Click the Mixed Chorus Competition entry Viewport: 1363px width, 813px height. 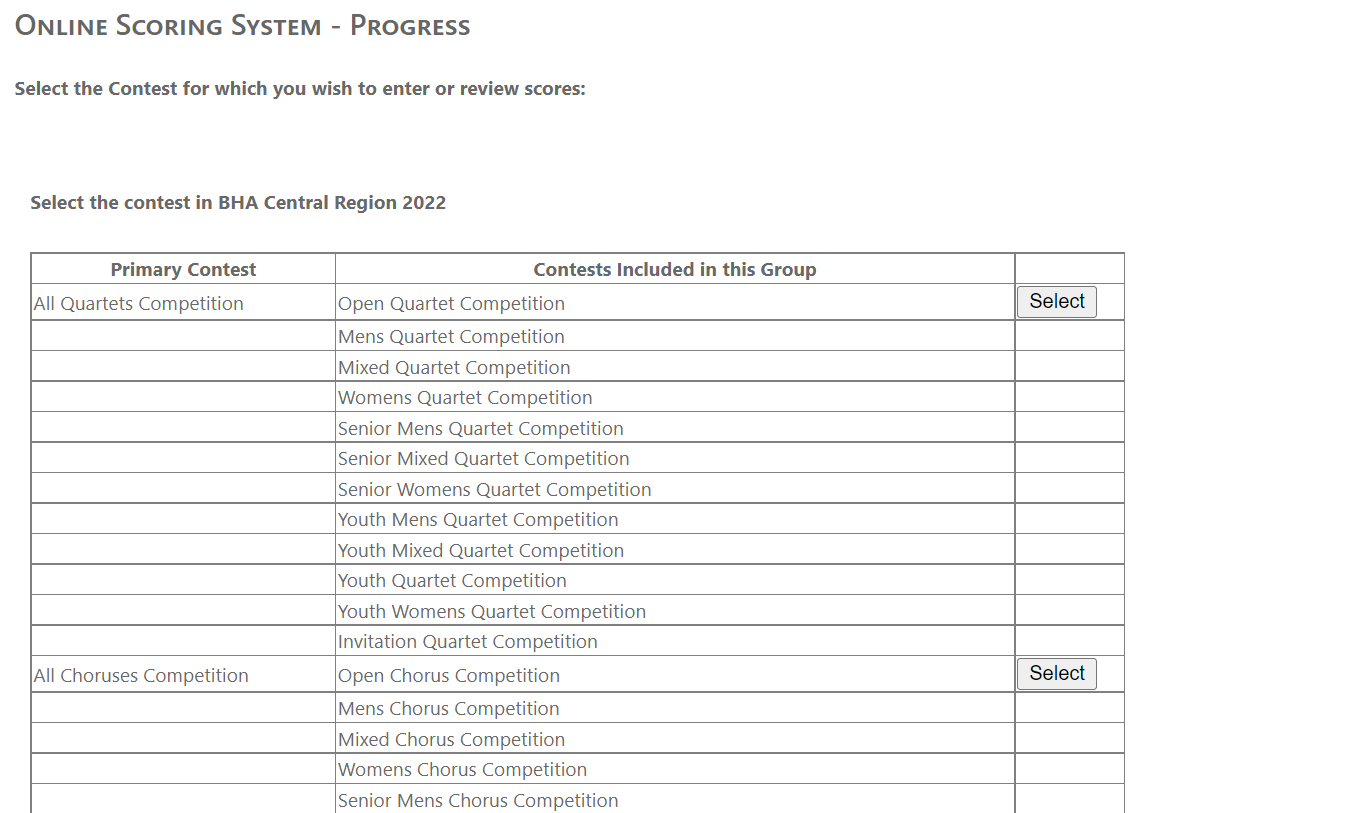coord(451,740)
